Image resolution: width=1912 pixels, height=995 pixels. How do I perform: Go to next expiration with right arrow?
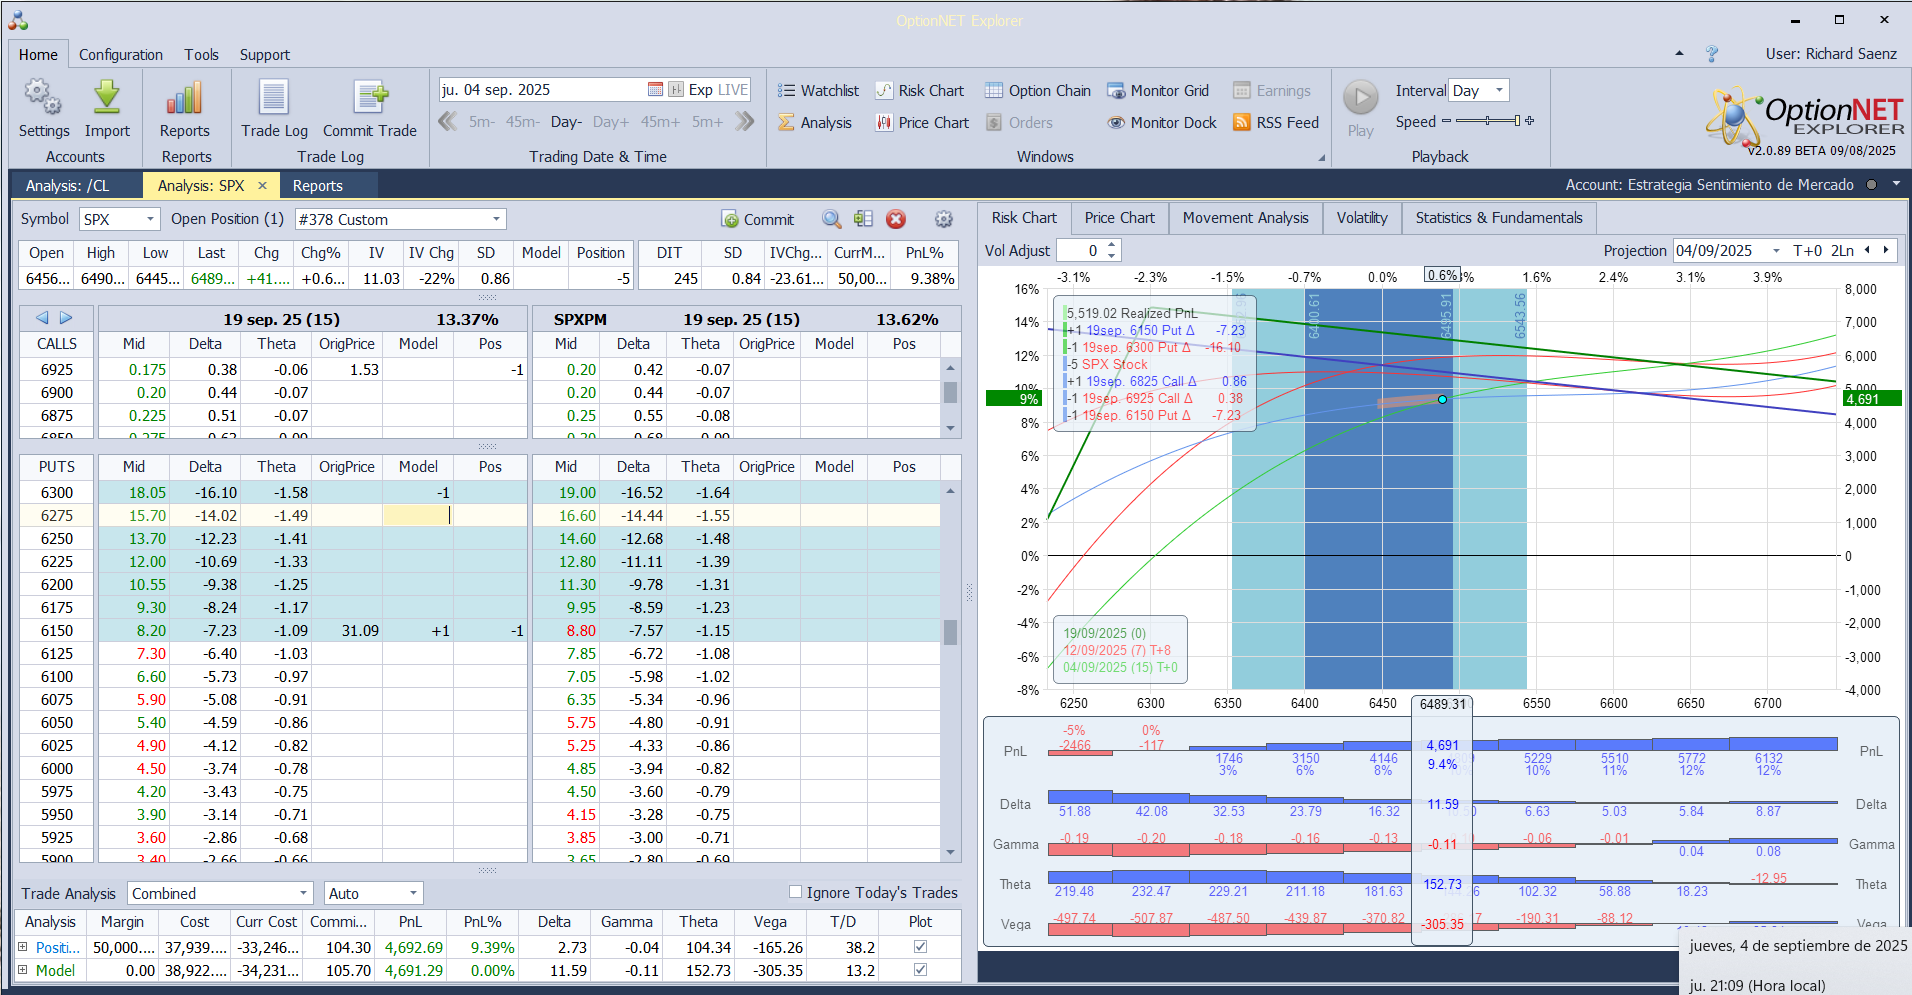66,318
